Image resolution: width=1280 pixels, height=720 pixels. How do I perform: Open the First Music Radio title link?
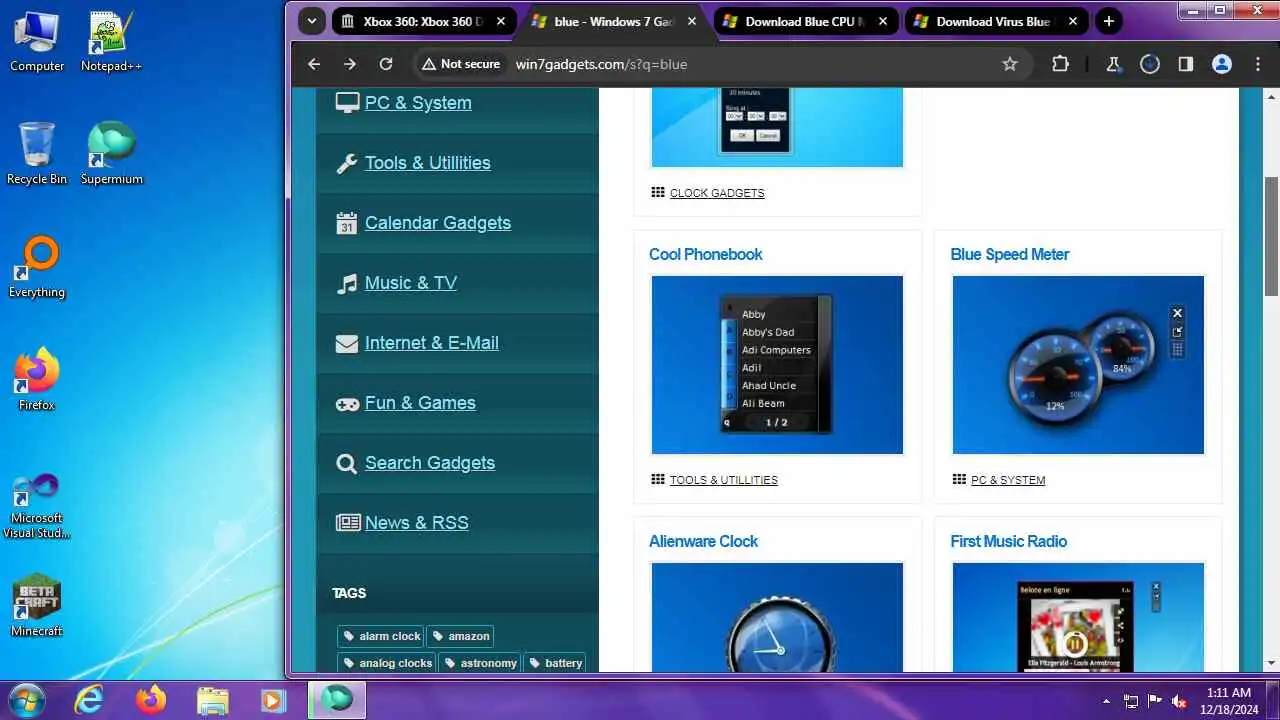pyautogui.click(x=1009, y=541)
